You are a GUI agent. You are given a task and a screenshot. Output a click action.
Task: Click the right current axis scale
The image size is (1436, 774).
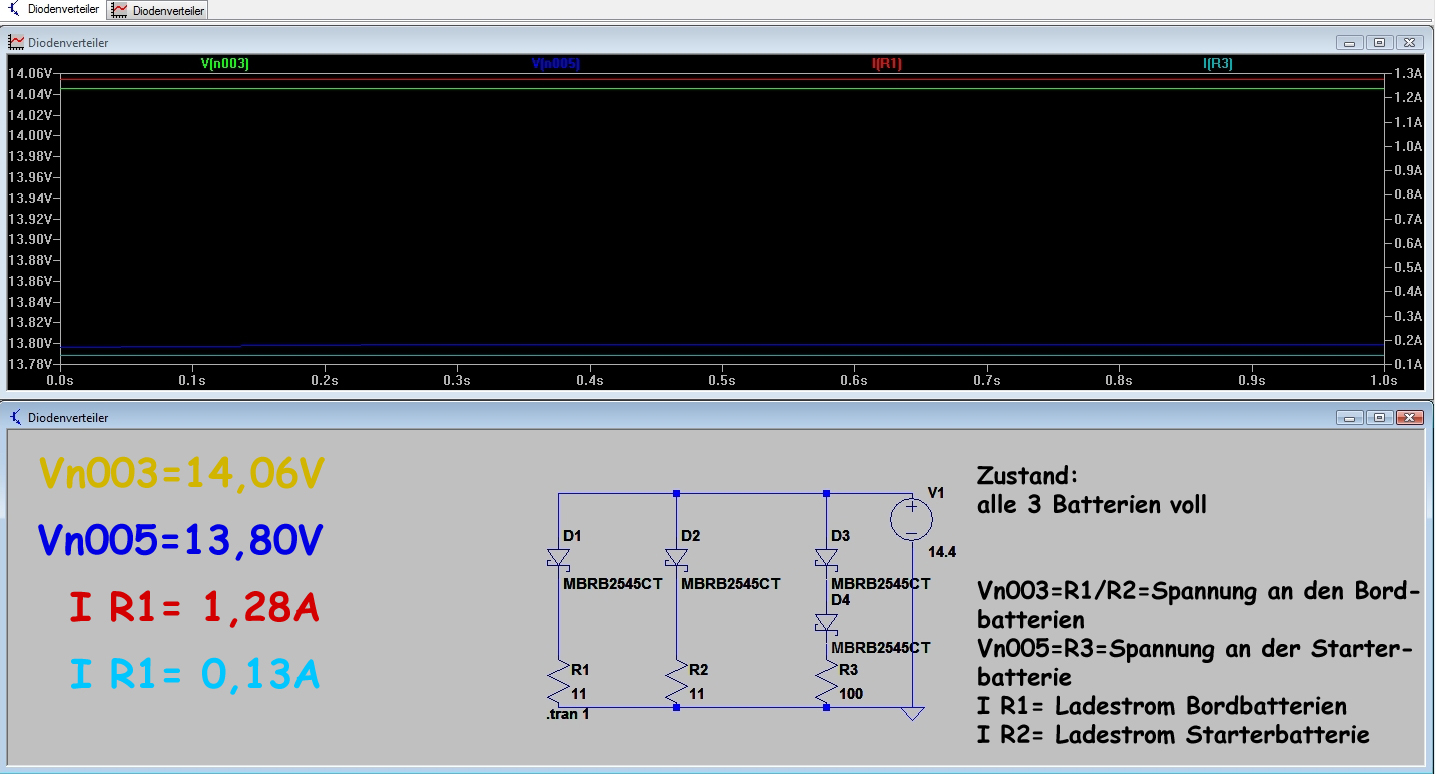(x=1405, y=220)
